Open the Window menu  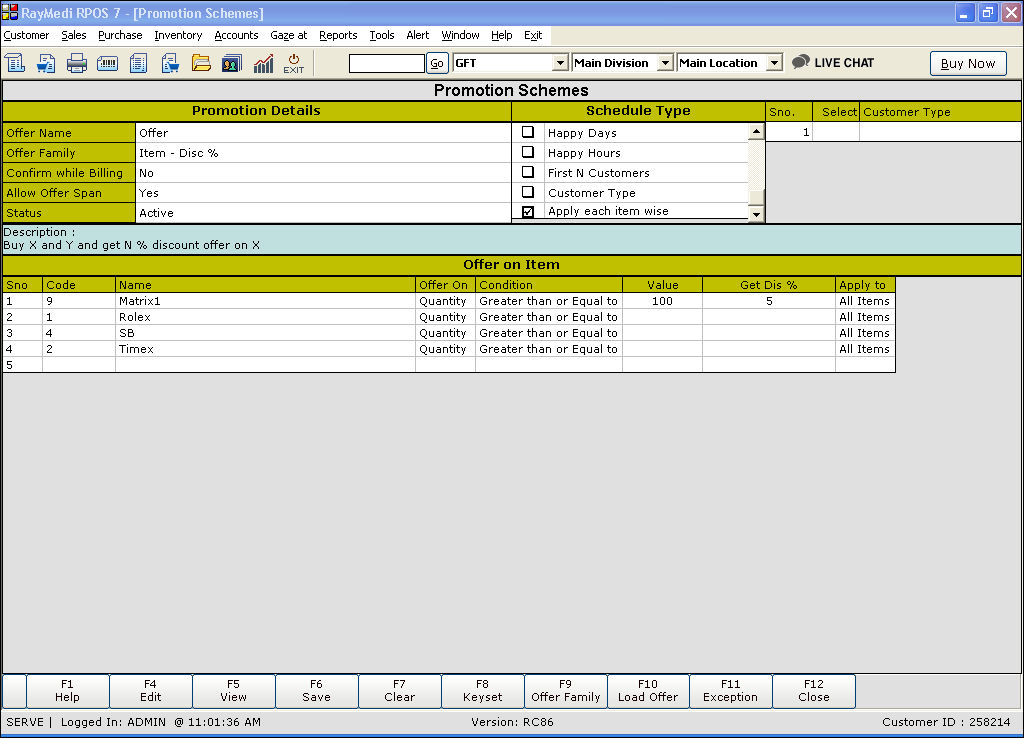tap(460, 35)
